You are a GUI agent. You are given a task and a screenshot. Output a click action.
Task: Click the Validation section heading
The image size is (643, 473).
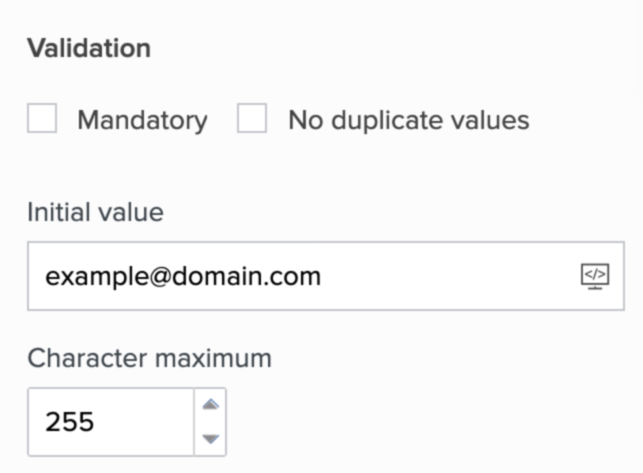click(x=89, y=48)
